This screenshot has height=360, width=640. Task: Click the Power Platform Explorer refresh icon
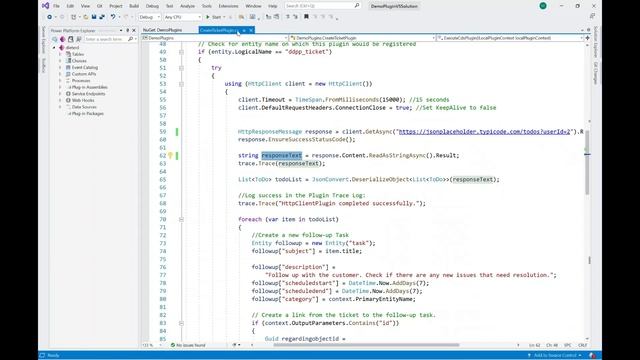pos(54,39)
